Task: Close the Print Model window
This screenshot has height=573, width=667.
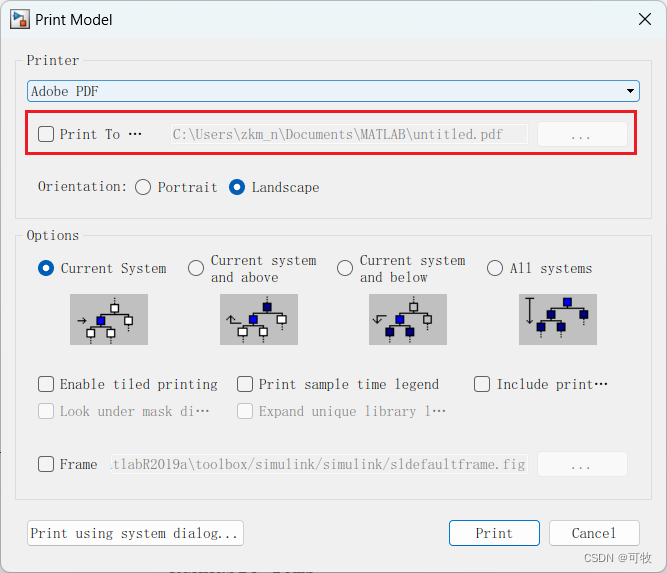Action: (x=645, y=19)
